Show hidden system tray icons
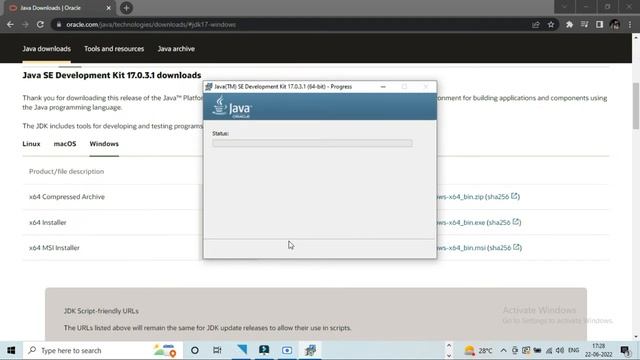 point(503,350)
